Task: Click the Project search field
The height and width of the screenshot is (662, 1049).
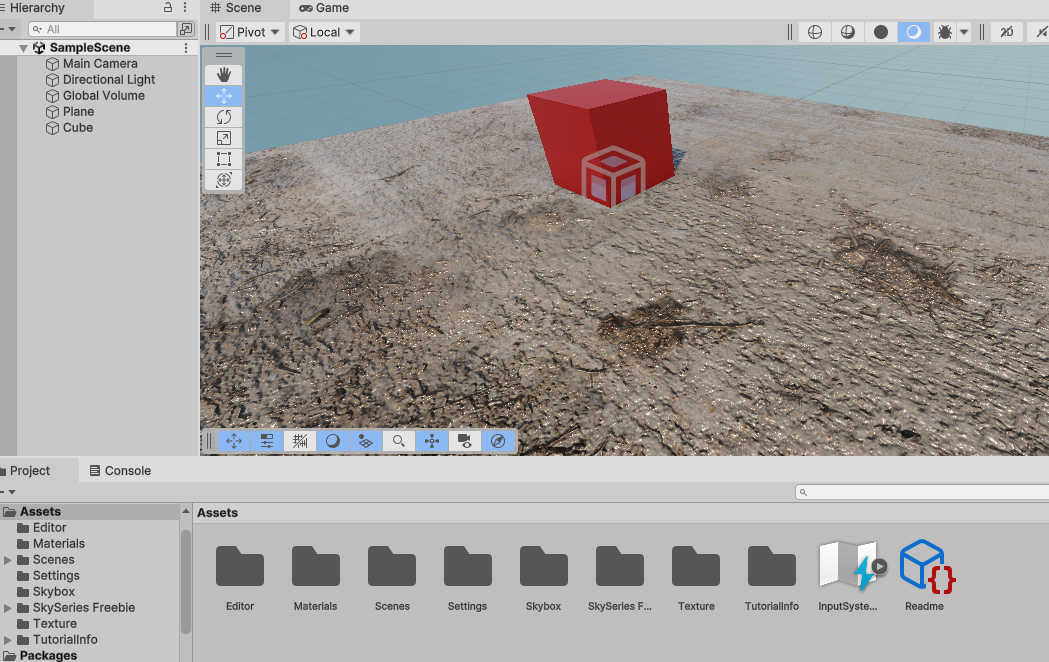Action: coord(922,492)
